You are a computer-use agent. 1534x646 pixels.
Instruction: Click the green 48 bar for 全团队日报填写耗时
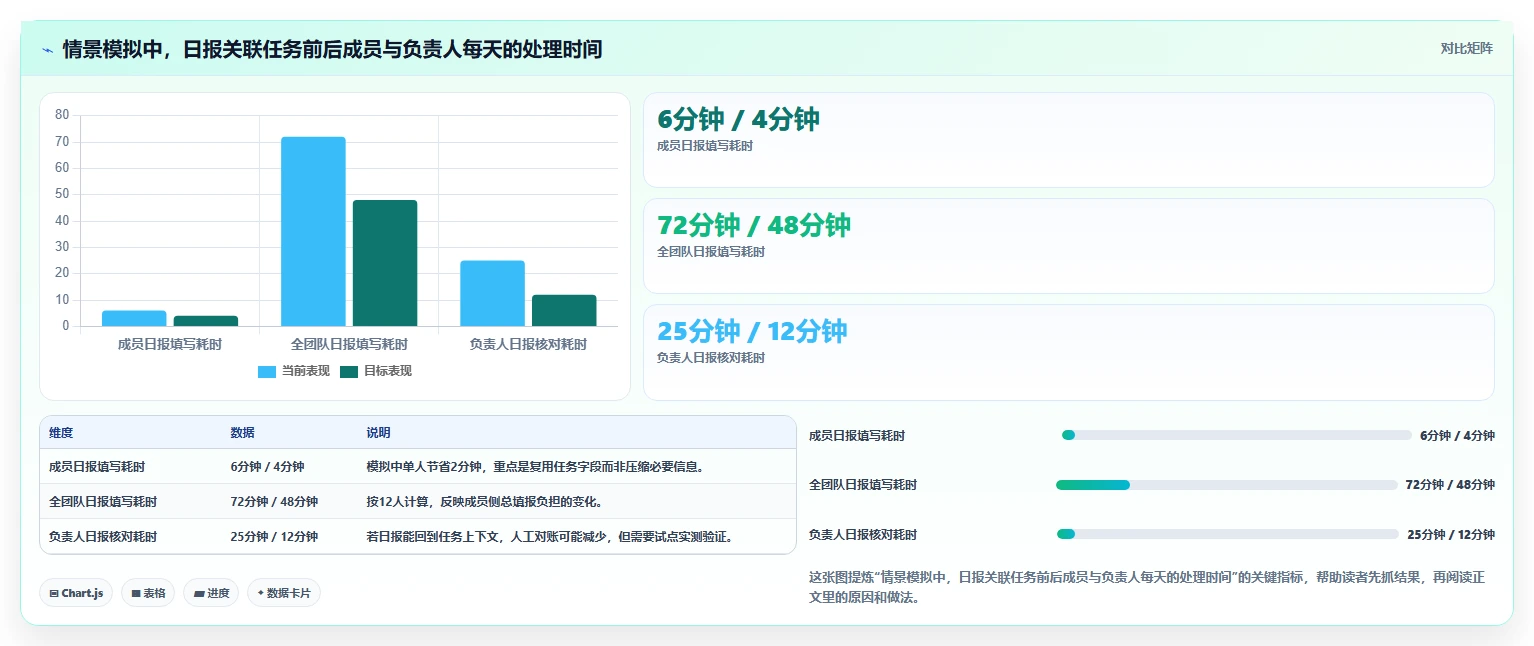click(x=385, y=263)
